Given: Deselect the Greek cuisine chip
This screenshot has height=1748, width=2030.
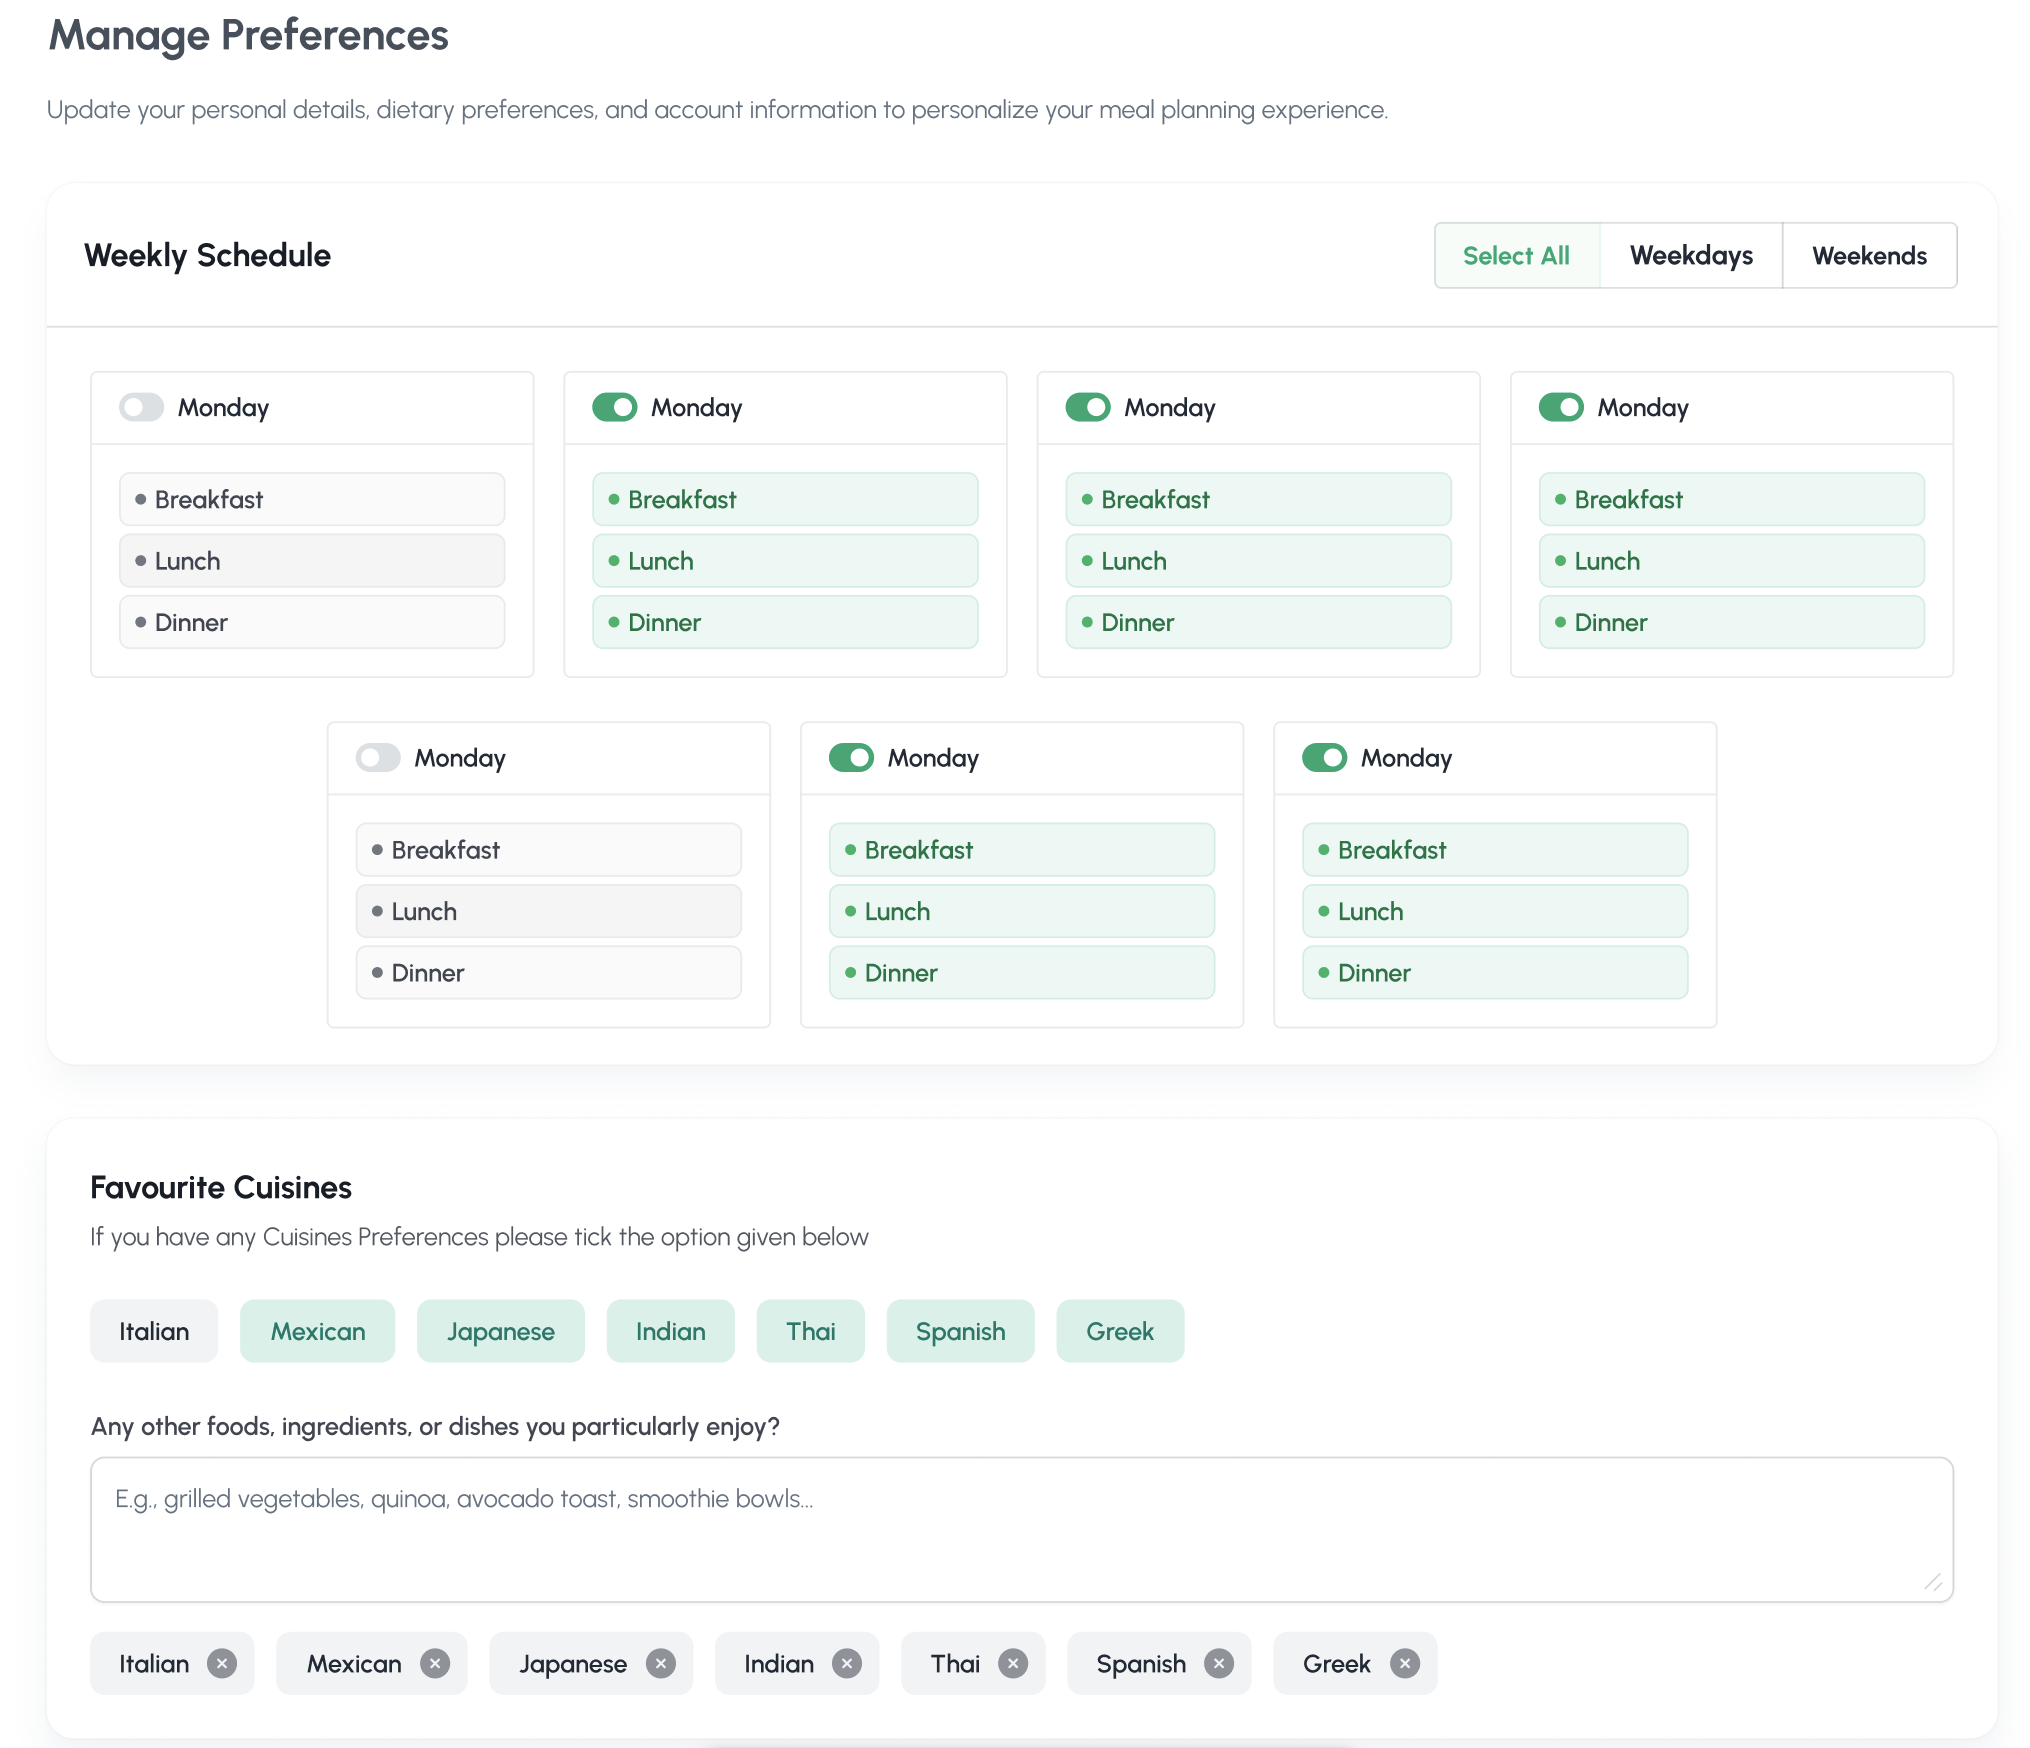Looking at the screenshot, I should coord(1120,1331).
